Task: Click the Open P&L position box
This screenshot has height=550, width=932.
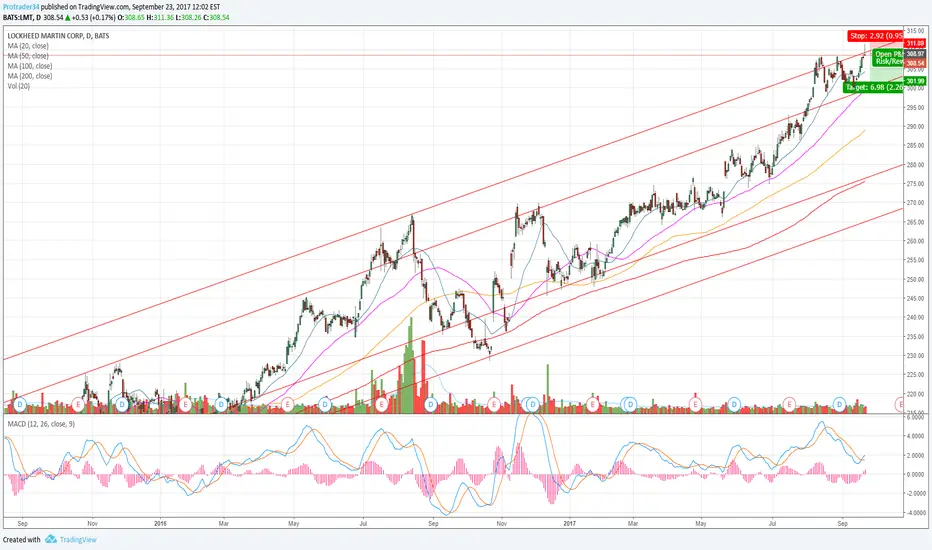Action: click(x=888, y=58)
